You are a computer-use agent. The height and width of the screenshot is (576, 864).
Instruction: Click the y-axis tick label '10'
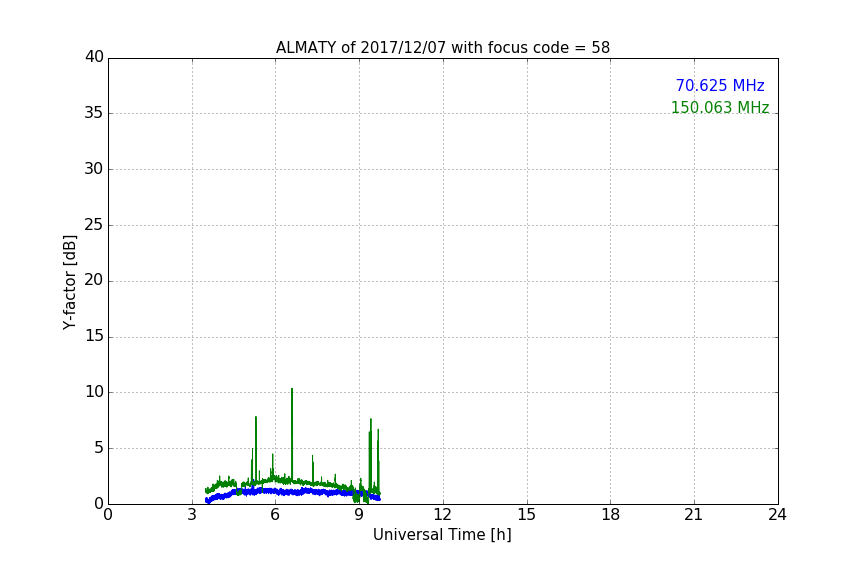click(x=94, y=392)
